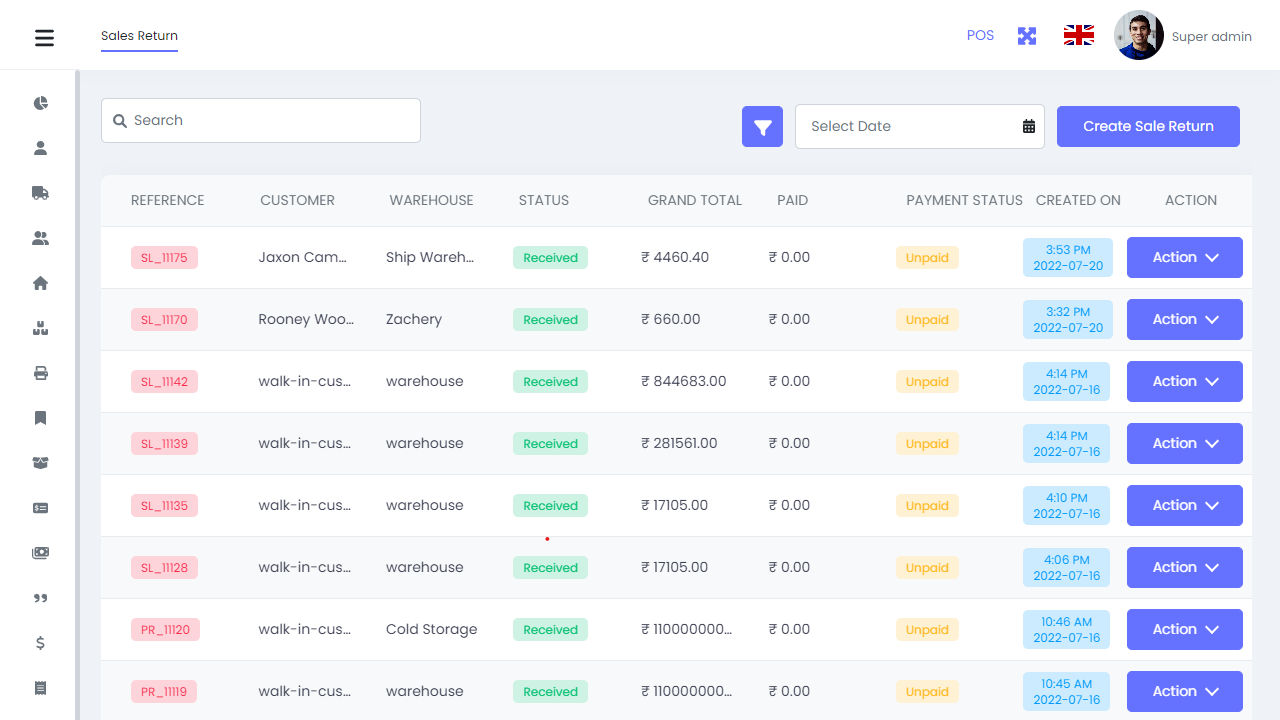This screenshot has width=1280, height=720.
Task: Open the language selector UK flag
Action: tap(1078, 36)
